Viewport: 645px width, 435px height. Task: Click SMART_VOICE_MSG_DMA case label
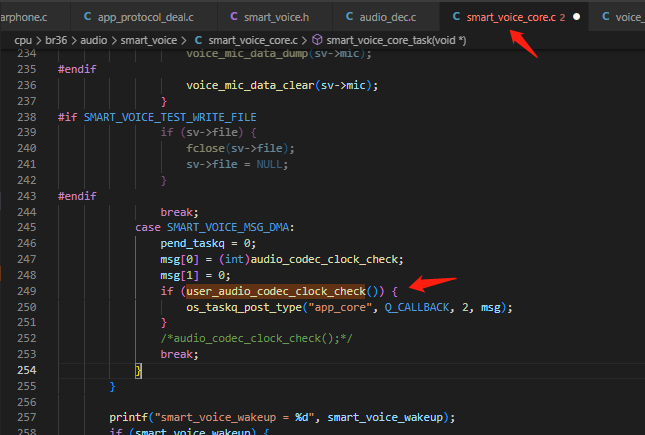coord(228,227)
